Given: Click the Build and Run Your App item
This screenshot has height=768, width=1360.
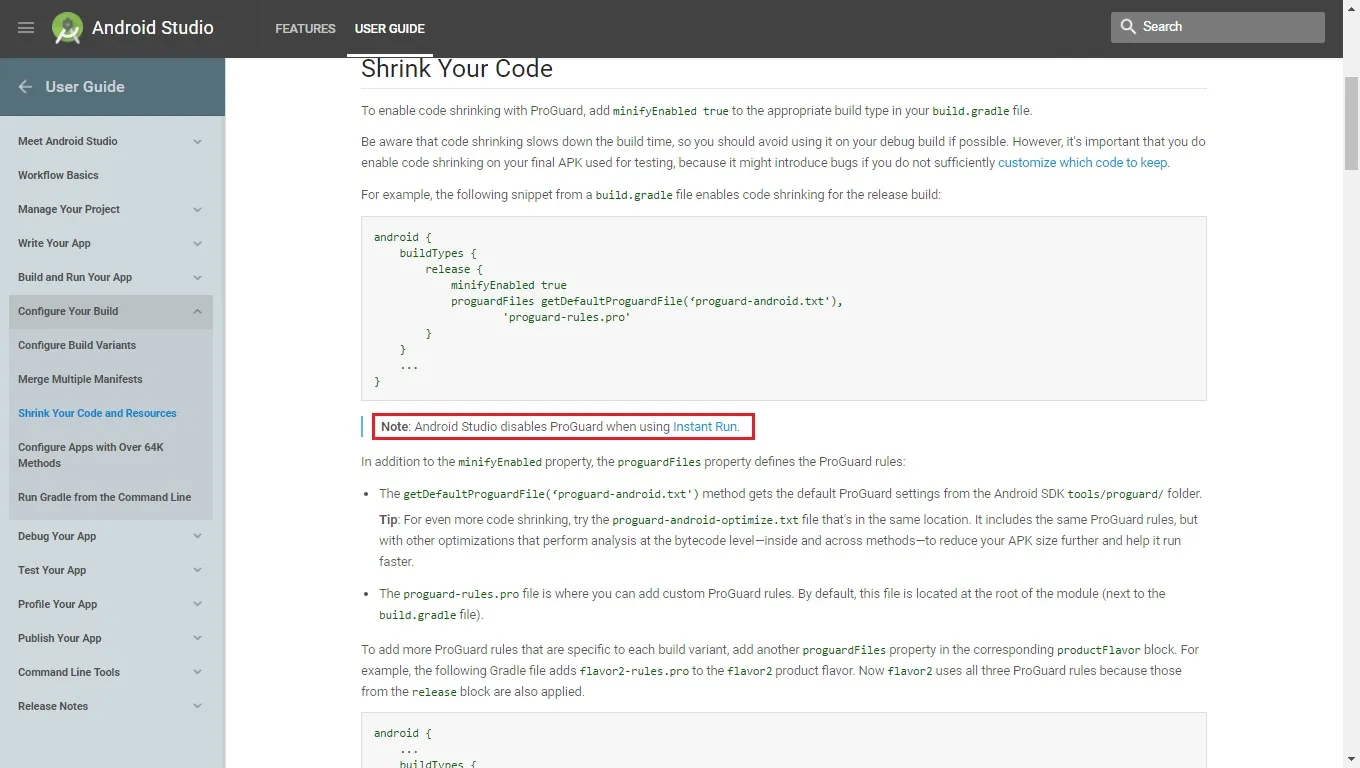Looking at the screenshot, I should (x=75, y=278).
